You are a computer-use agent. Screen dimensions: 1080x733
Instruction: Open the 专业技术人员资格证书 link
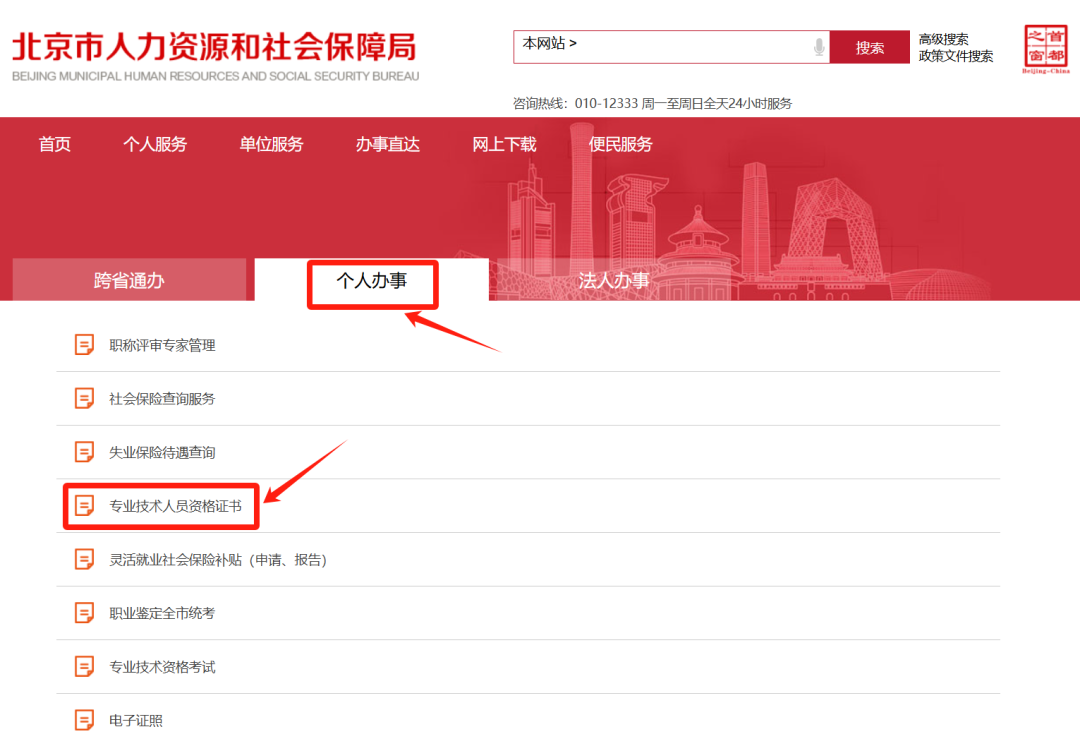[176, 506]
